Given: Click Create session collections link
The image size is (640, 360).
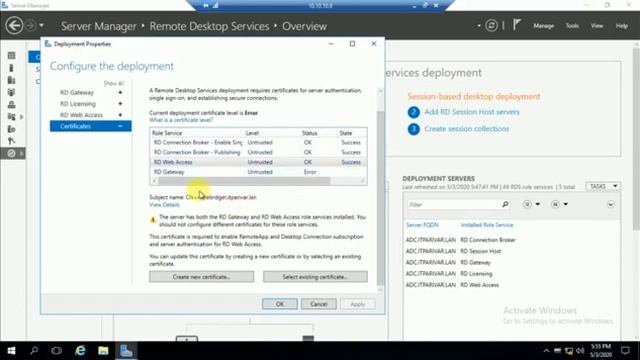Looking at the screenshot, I should tap(467, 129).
